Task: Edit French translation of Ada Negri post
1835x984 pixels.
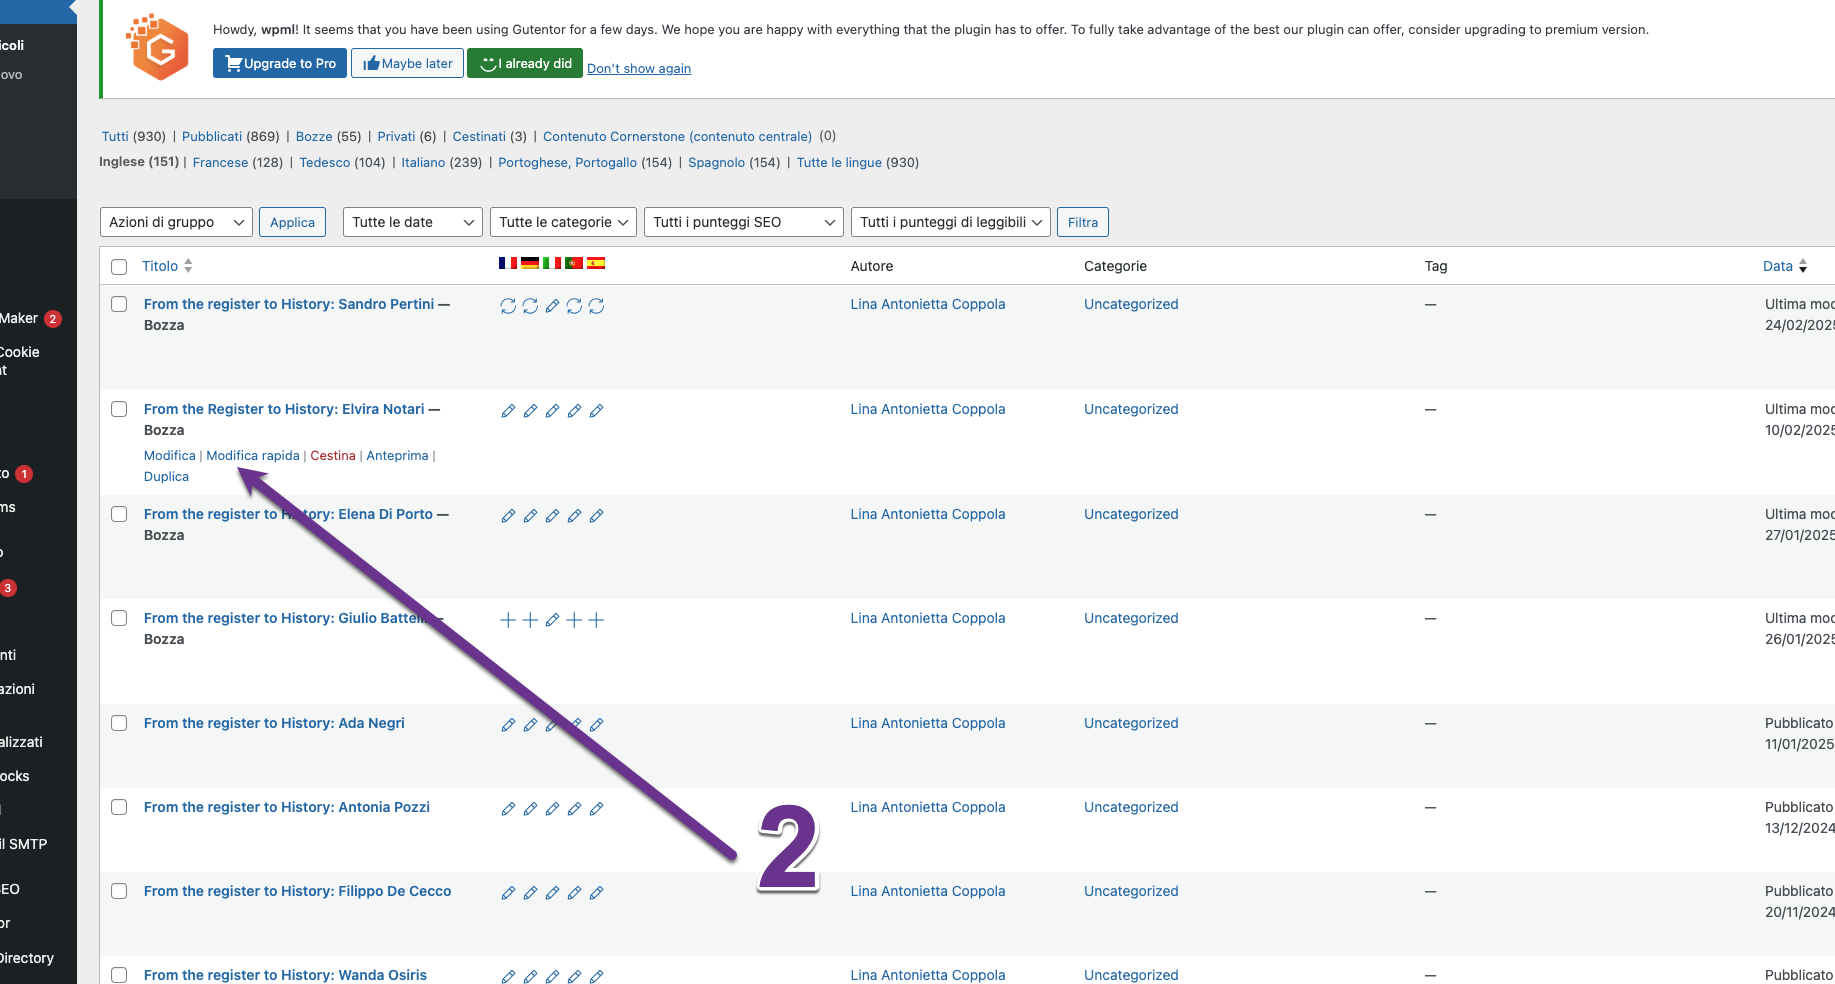Action: pyautogui.click(x=508, y=725)
